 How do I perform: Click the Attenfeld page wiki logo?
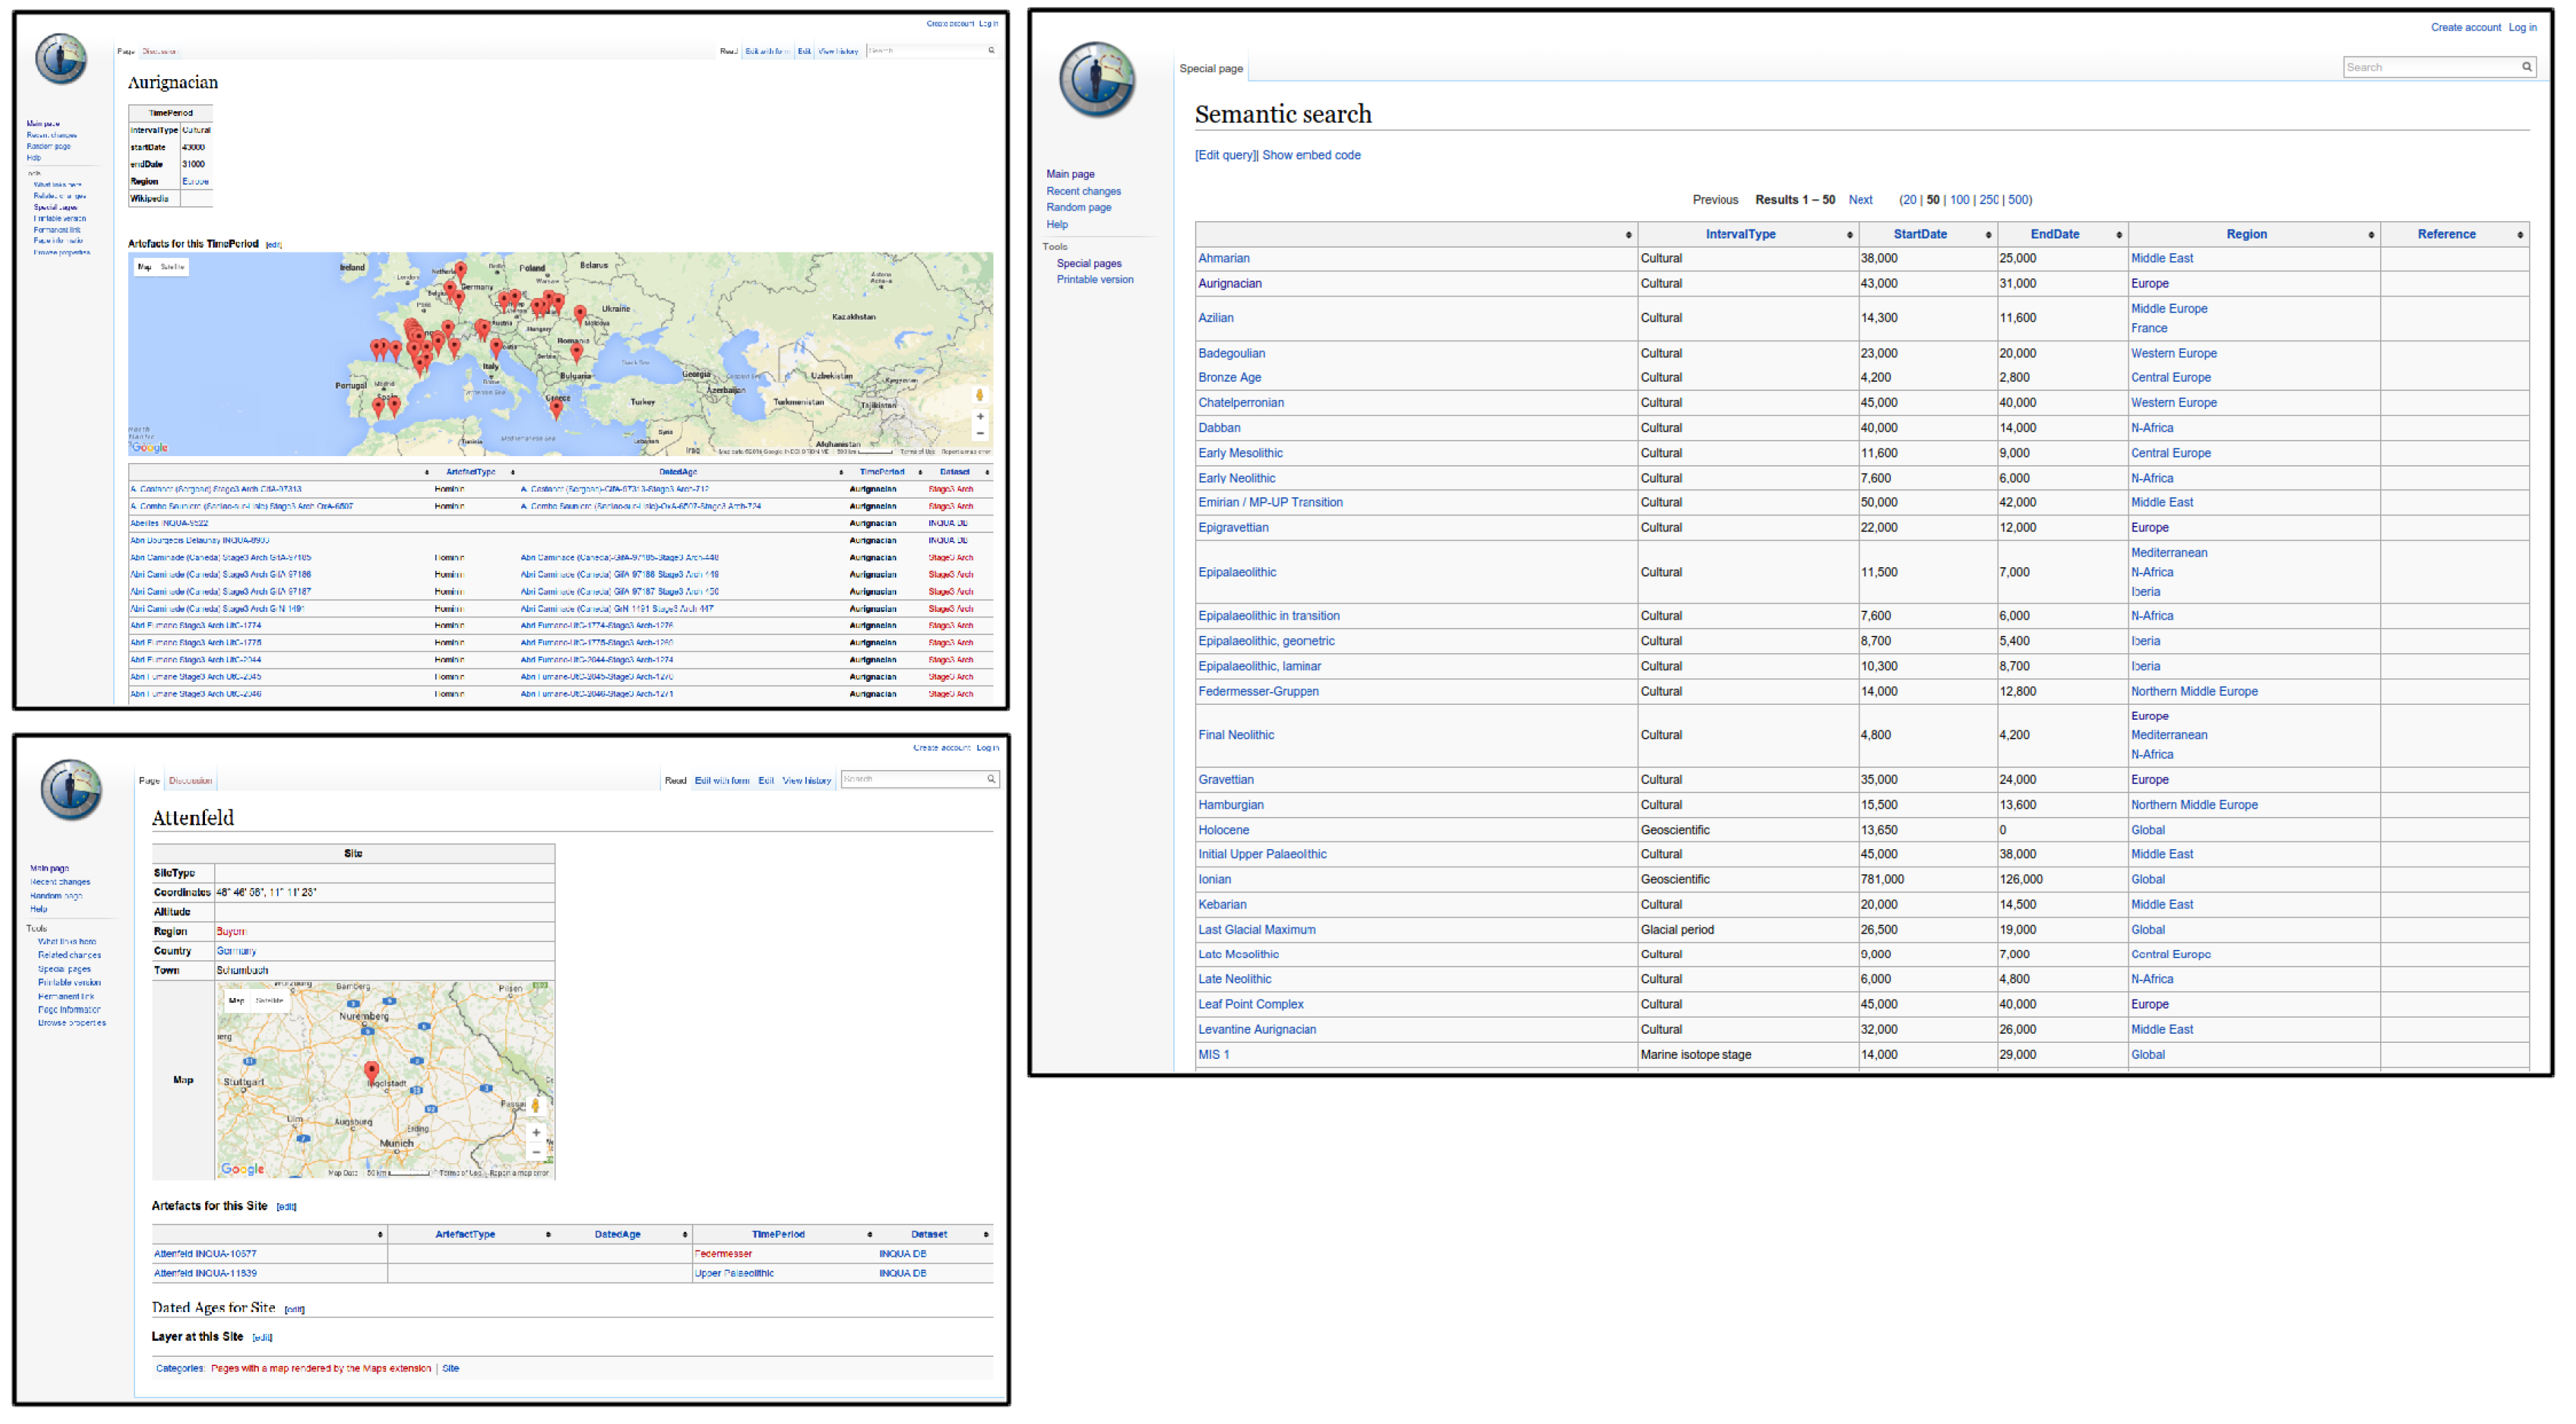pos(71,790)
